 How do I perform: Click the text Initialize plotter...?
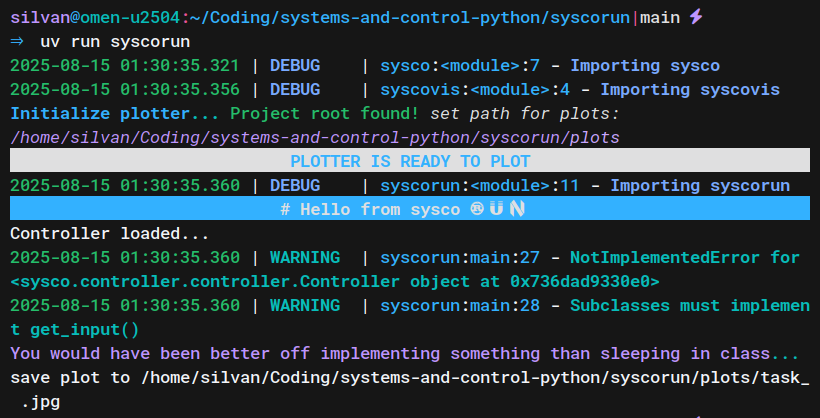(115, 114)
